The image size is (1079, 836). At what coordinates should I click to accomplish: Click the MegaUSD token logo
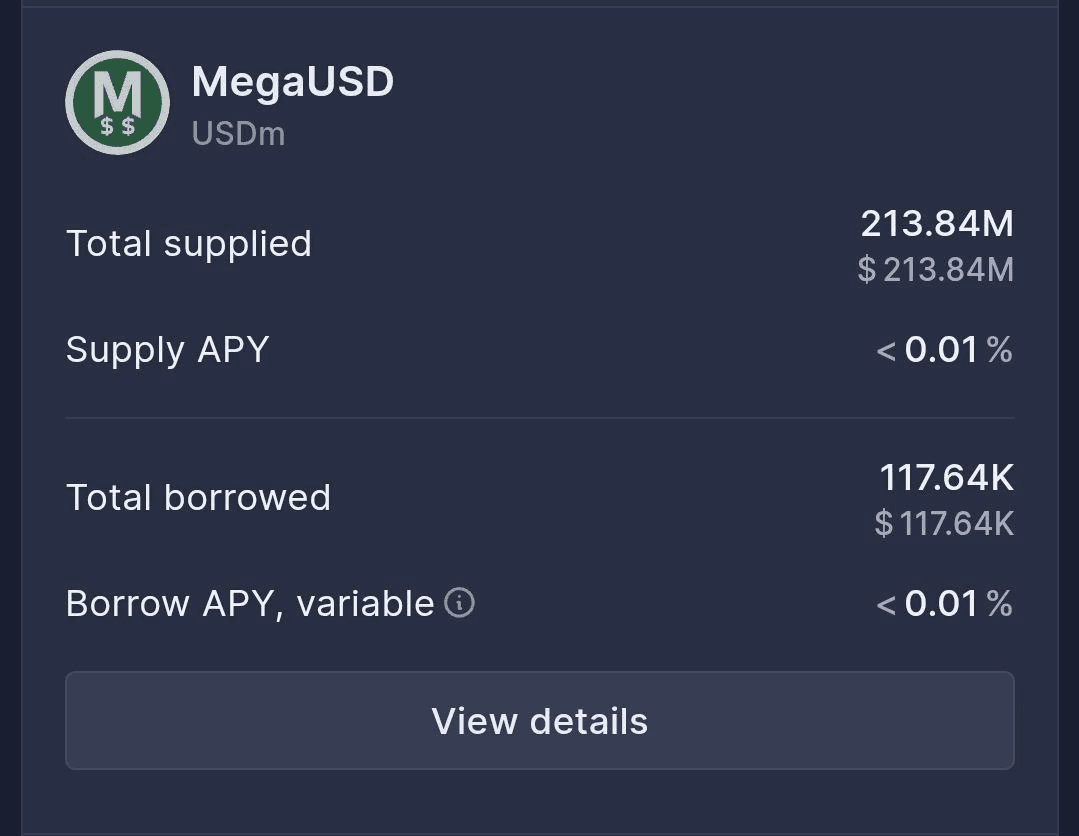coord(117,102)
